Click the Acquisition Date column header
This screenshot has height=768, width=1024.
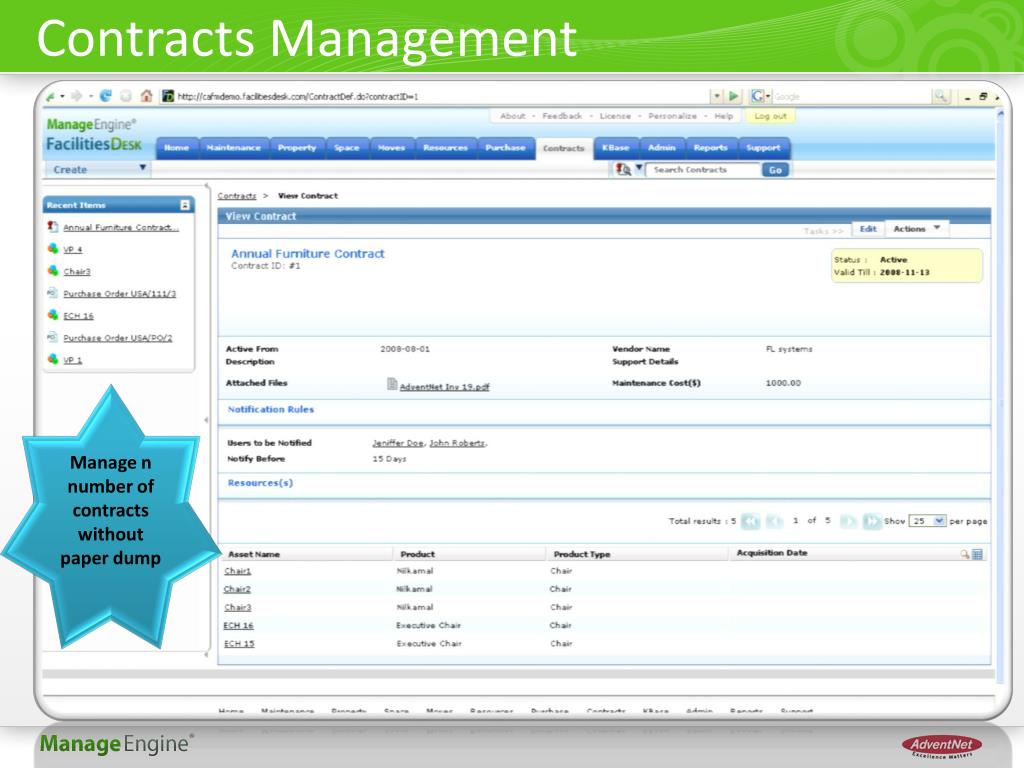[x=772, y=552]
